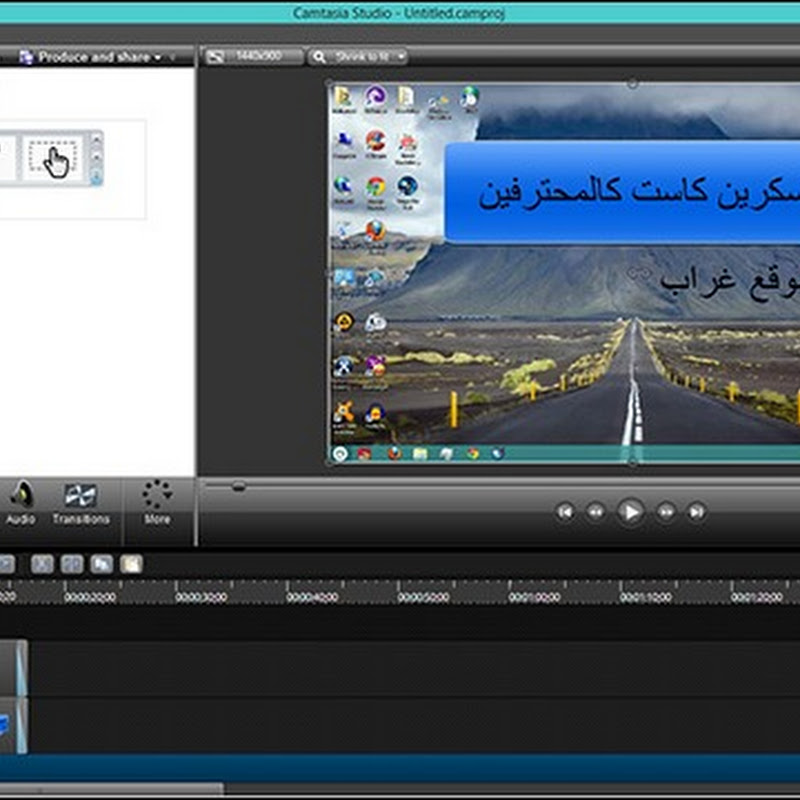Click the Produce and share button
Image resolution: width=800 pixels, height=800 pixels.
[89, 57]
